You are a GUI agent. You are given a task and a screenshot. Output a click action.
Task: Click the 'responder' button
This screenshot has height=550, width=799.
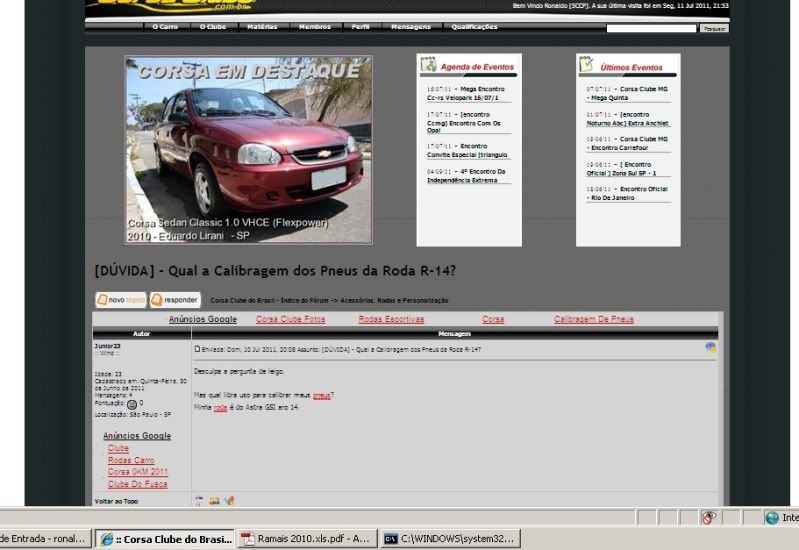point(175,300)
